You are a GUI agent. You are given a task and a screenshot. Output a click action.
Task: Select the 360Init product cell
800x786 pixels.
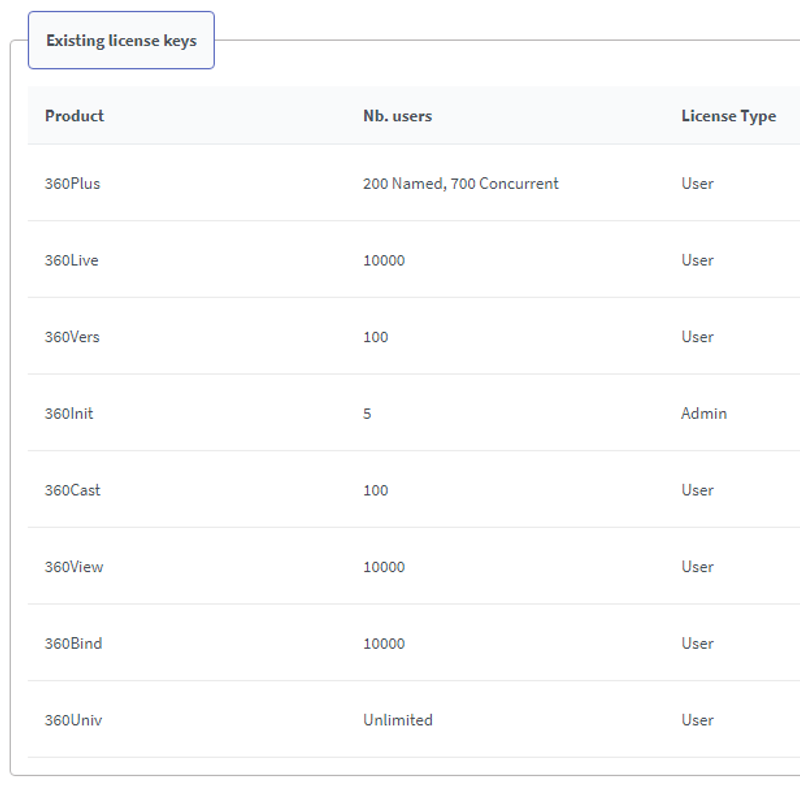69,413
